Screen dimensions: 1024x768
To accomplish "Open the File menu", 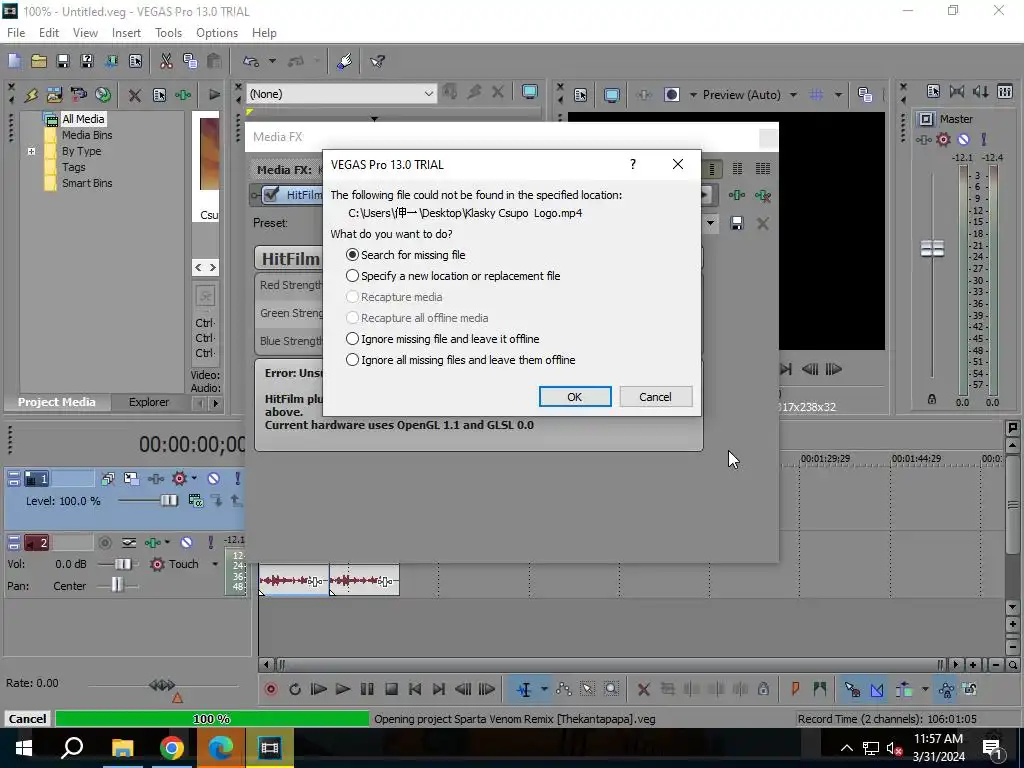I will pos(16,33).
